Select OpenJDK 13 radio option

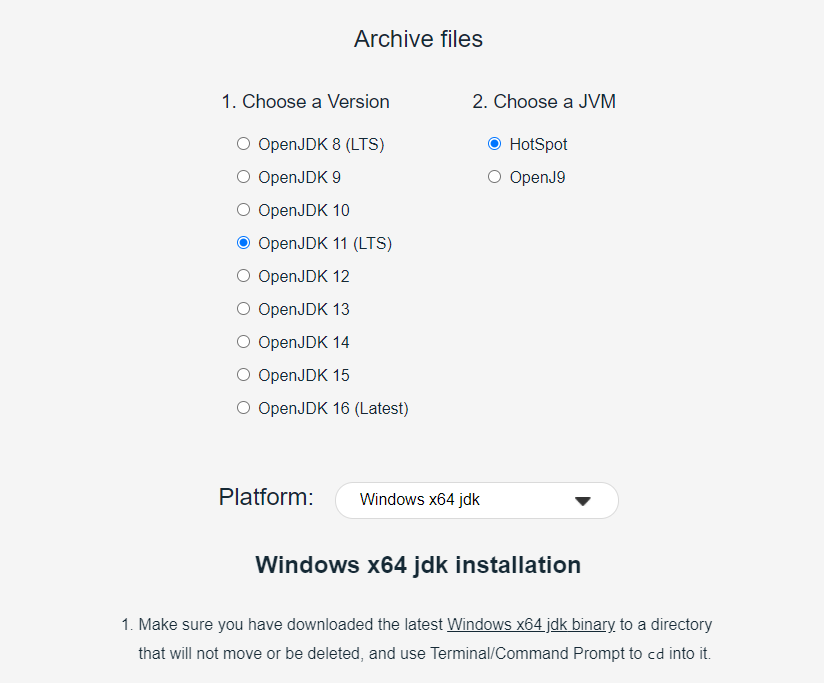pyautogui.click(x=243, y=309)
